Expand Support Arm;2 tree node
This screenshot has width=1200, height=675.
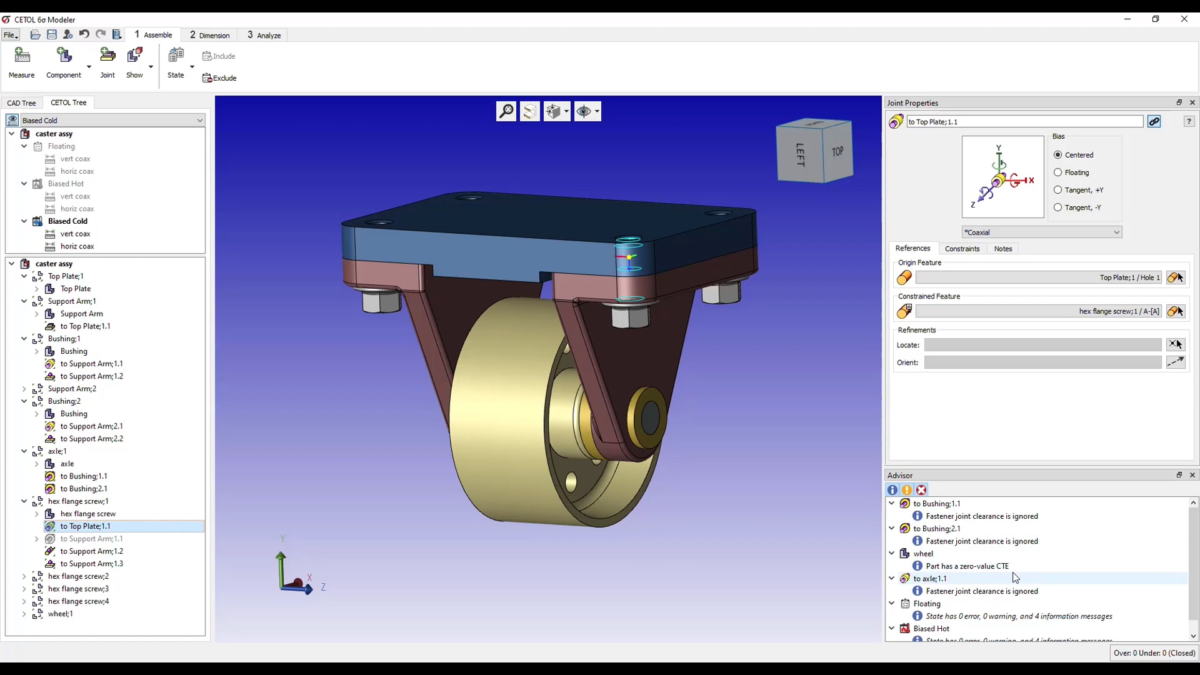pos(25,389)
